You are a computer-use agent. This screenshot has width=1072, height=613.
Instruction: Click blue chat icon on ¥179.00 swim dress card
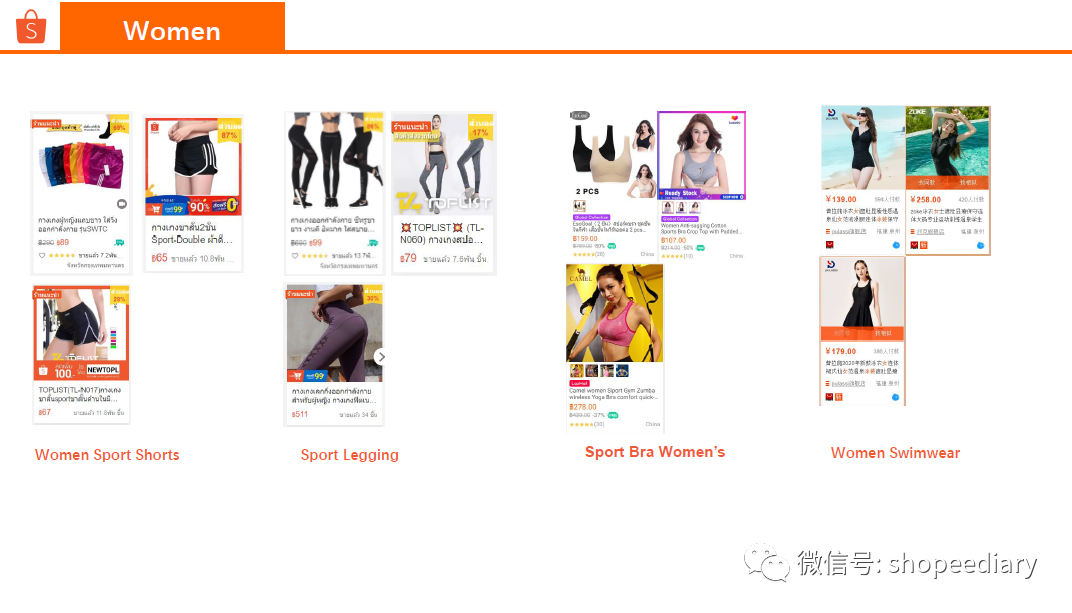tap(895, 397)
